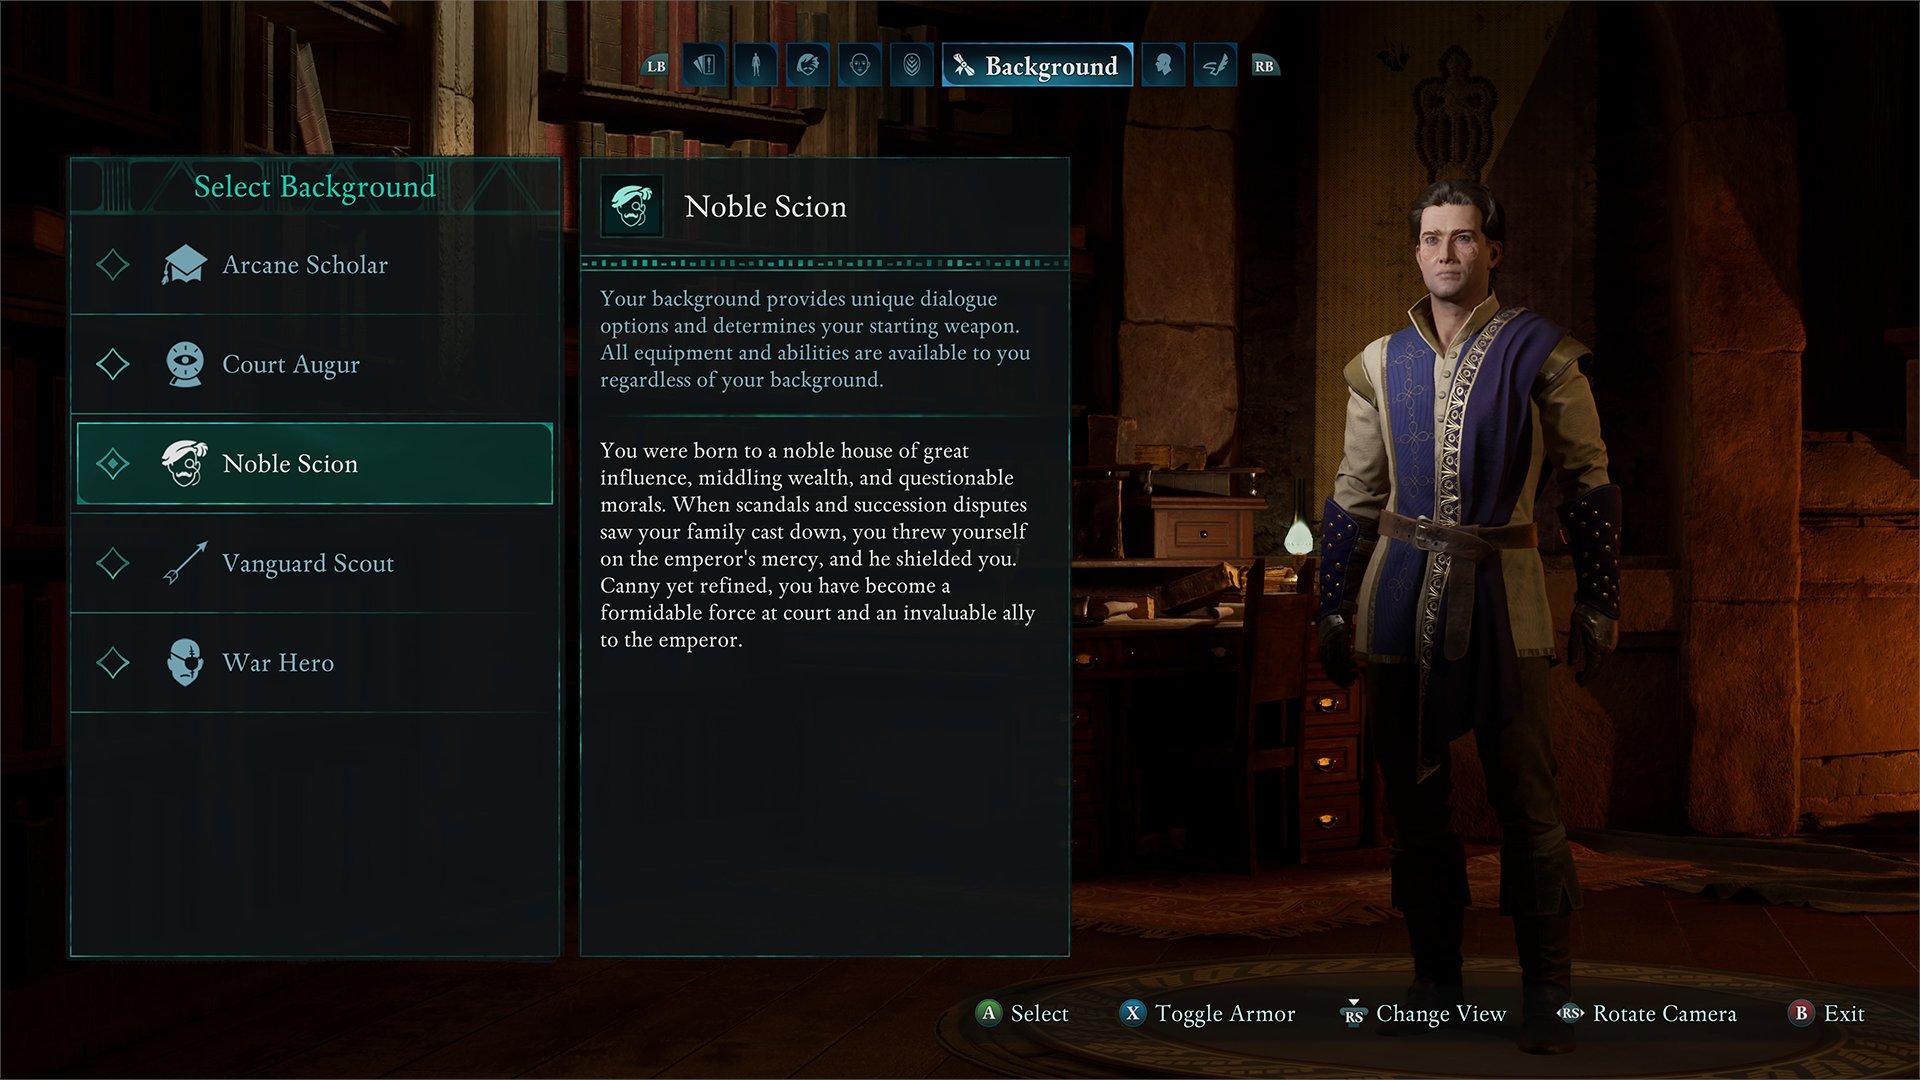Image resolution: width=1920 pixels, height=1080 pixels.
Task: Select the Court Augur background
Action: [x=314, y=363]
